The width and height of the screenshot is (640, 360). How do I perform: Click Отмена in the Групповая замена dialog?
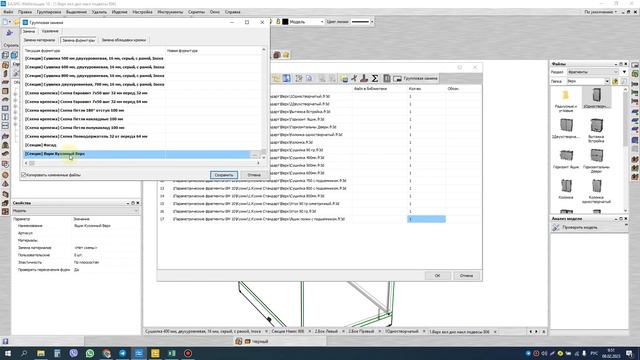click(x=254, y=175)
